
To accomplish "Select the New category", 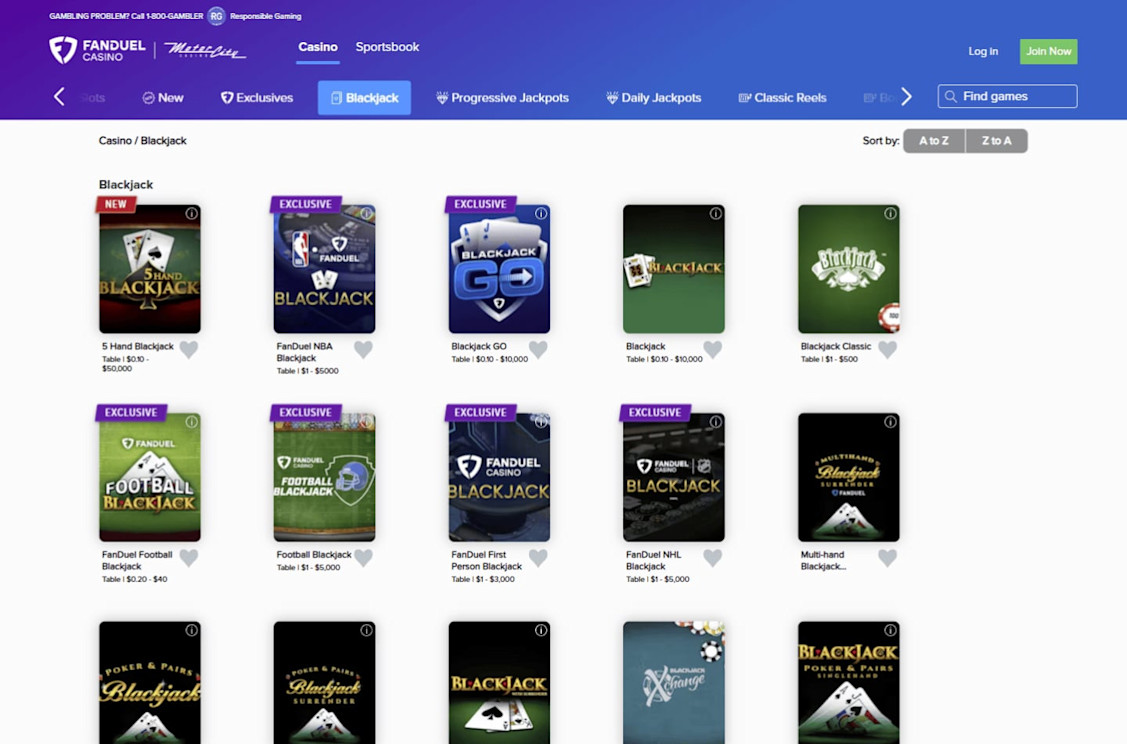I will [x=162, y=98].
